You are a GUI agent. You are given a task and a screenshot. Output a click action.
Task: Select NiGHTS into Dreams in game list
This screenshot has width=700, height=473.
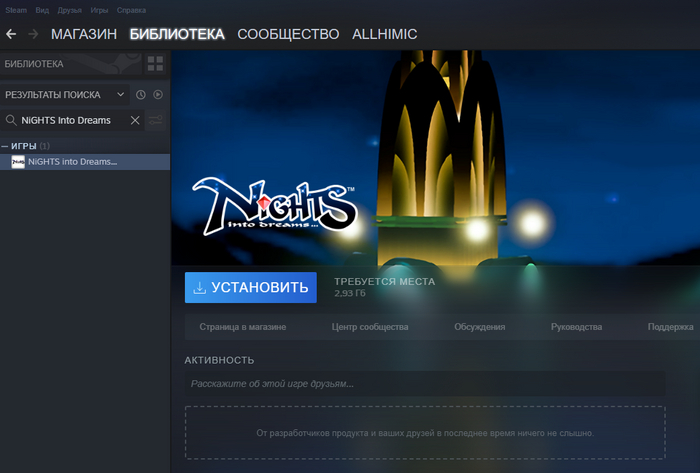click(85, 162)
